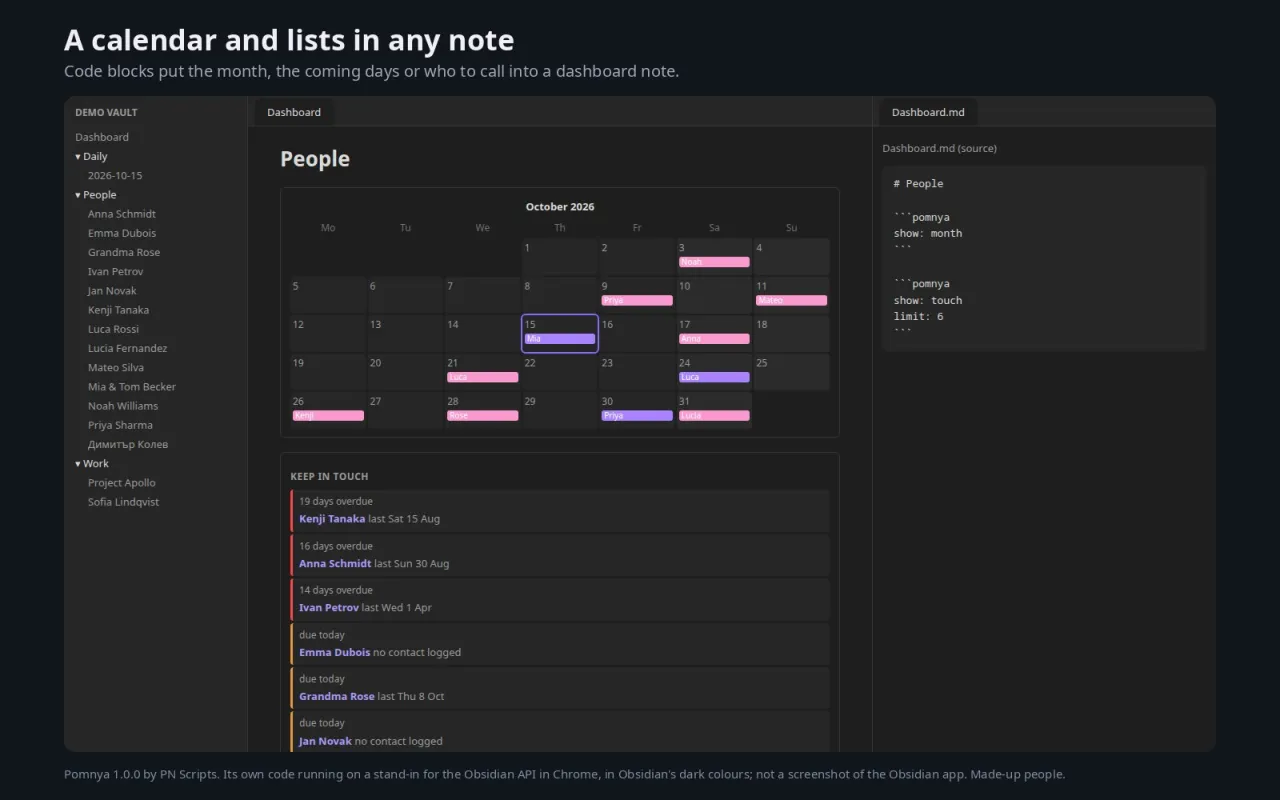Click the Noah event on October 3
The image size is (1280, 800).
714,262
